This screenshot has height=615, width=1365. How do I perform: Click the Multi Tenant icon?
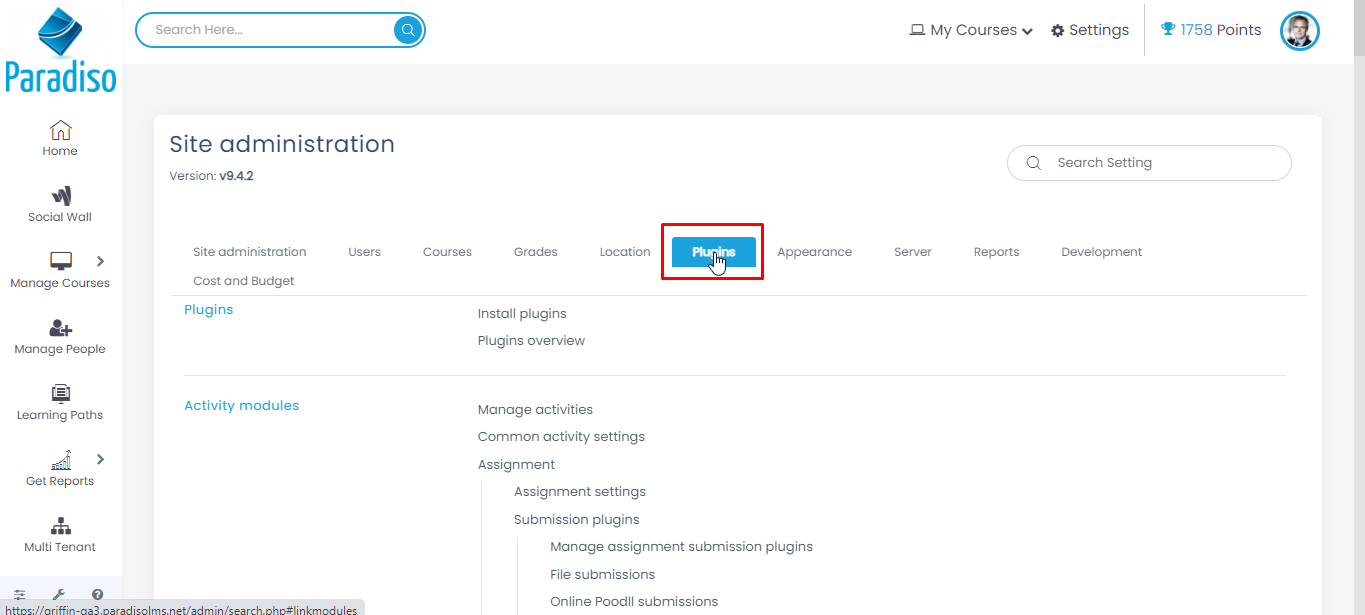pyautogui.click(x=60, y=527)
